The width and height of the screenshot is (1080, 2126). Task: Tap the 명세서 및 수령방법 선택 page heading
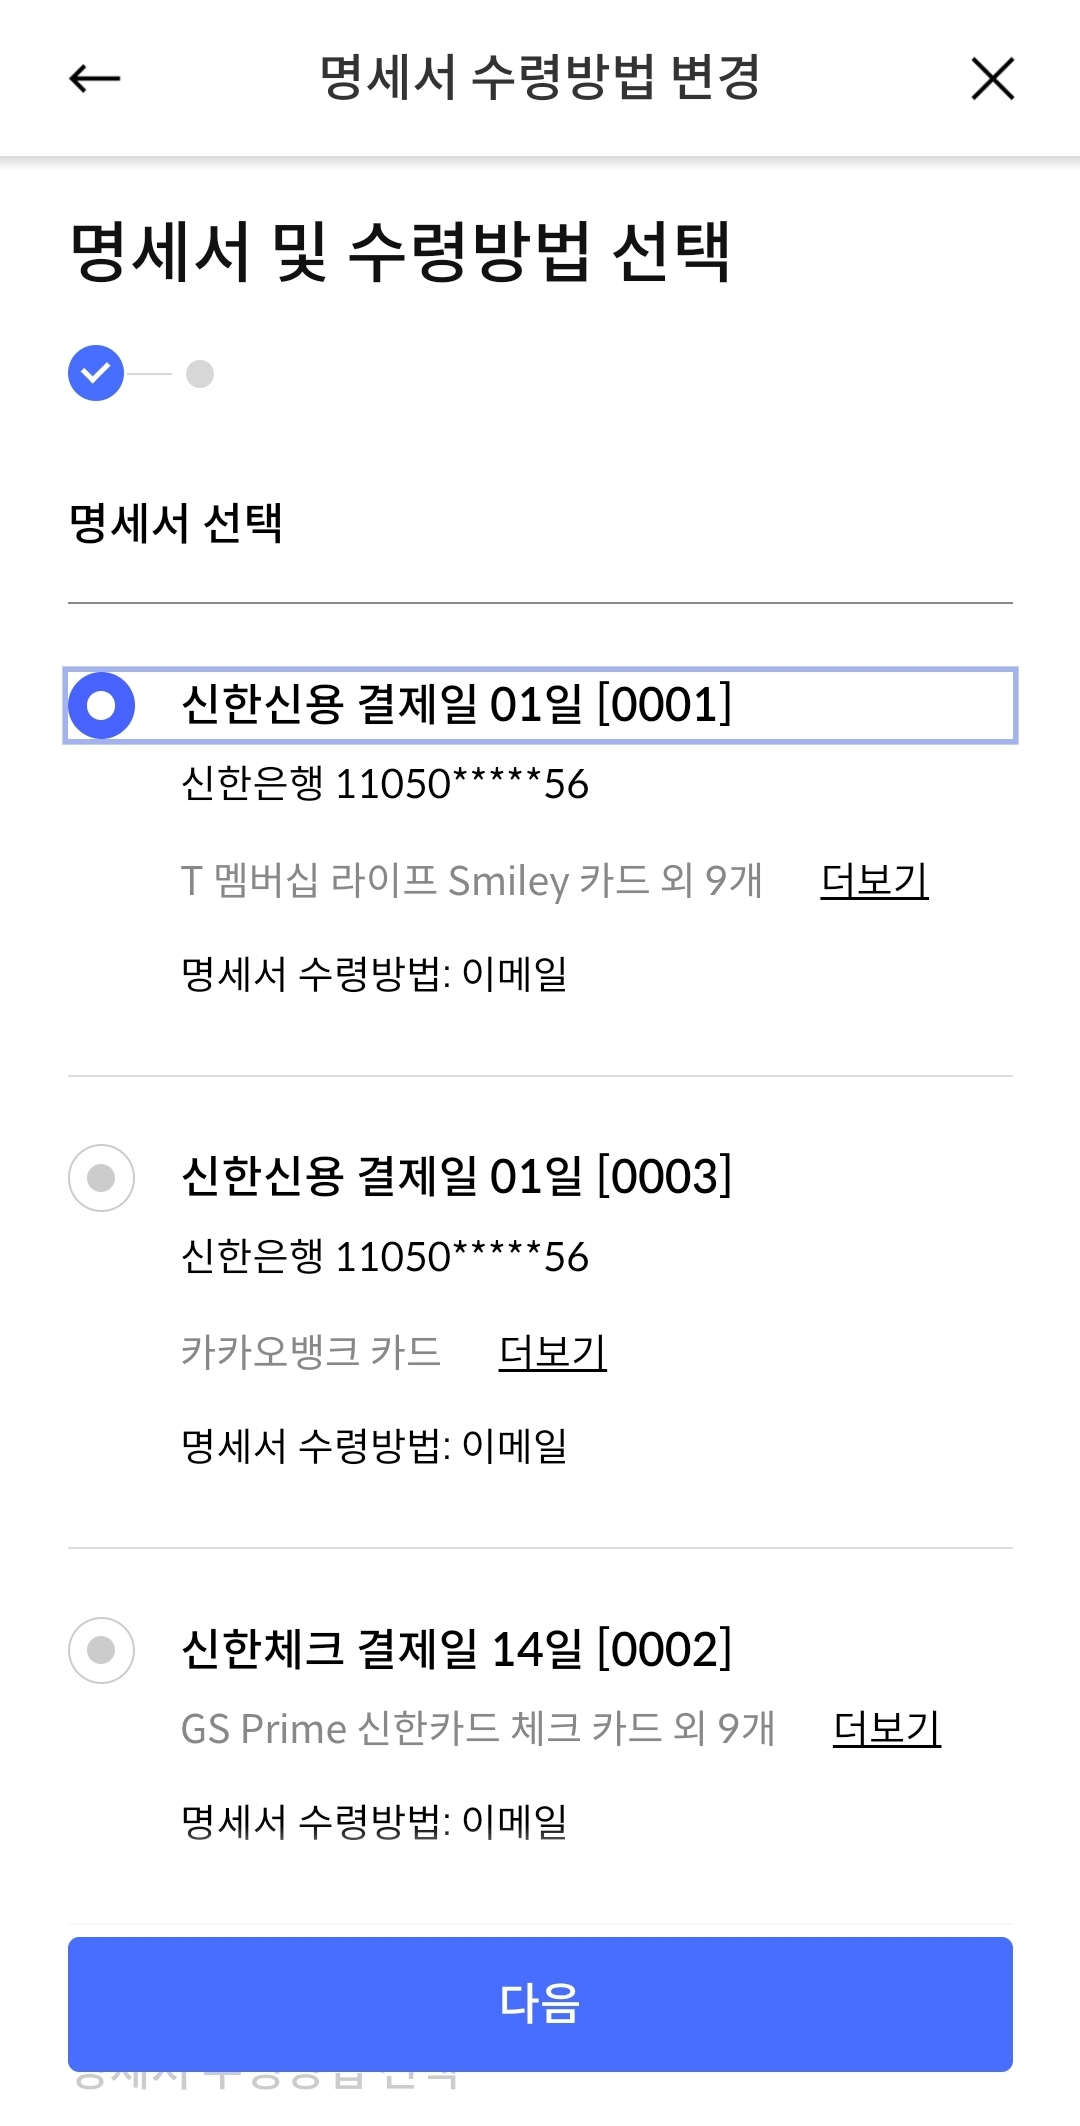click(x=400, y=252)
